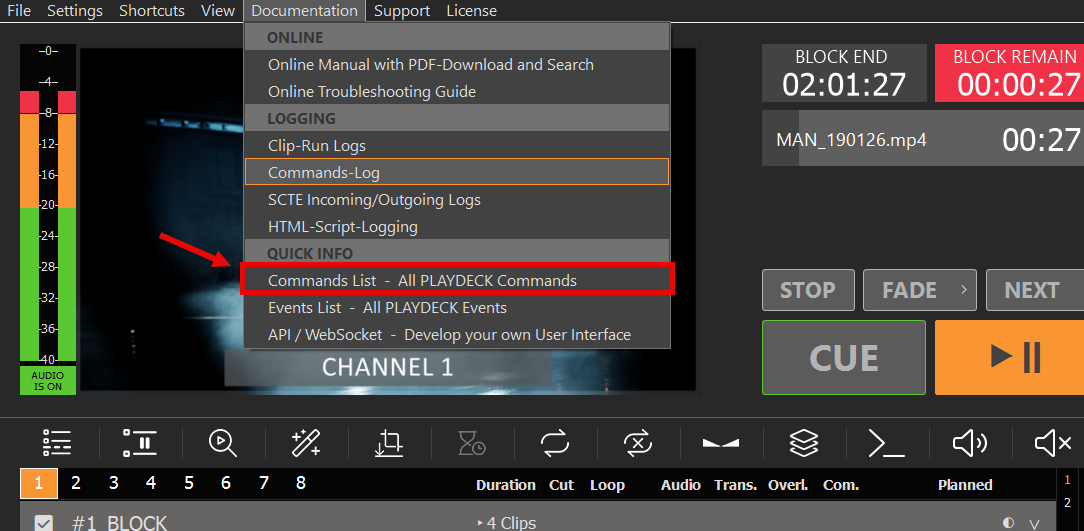Screen dimensions: 1084x531
Task: Open the View menu
Action: tap(218, 10)
